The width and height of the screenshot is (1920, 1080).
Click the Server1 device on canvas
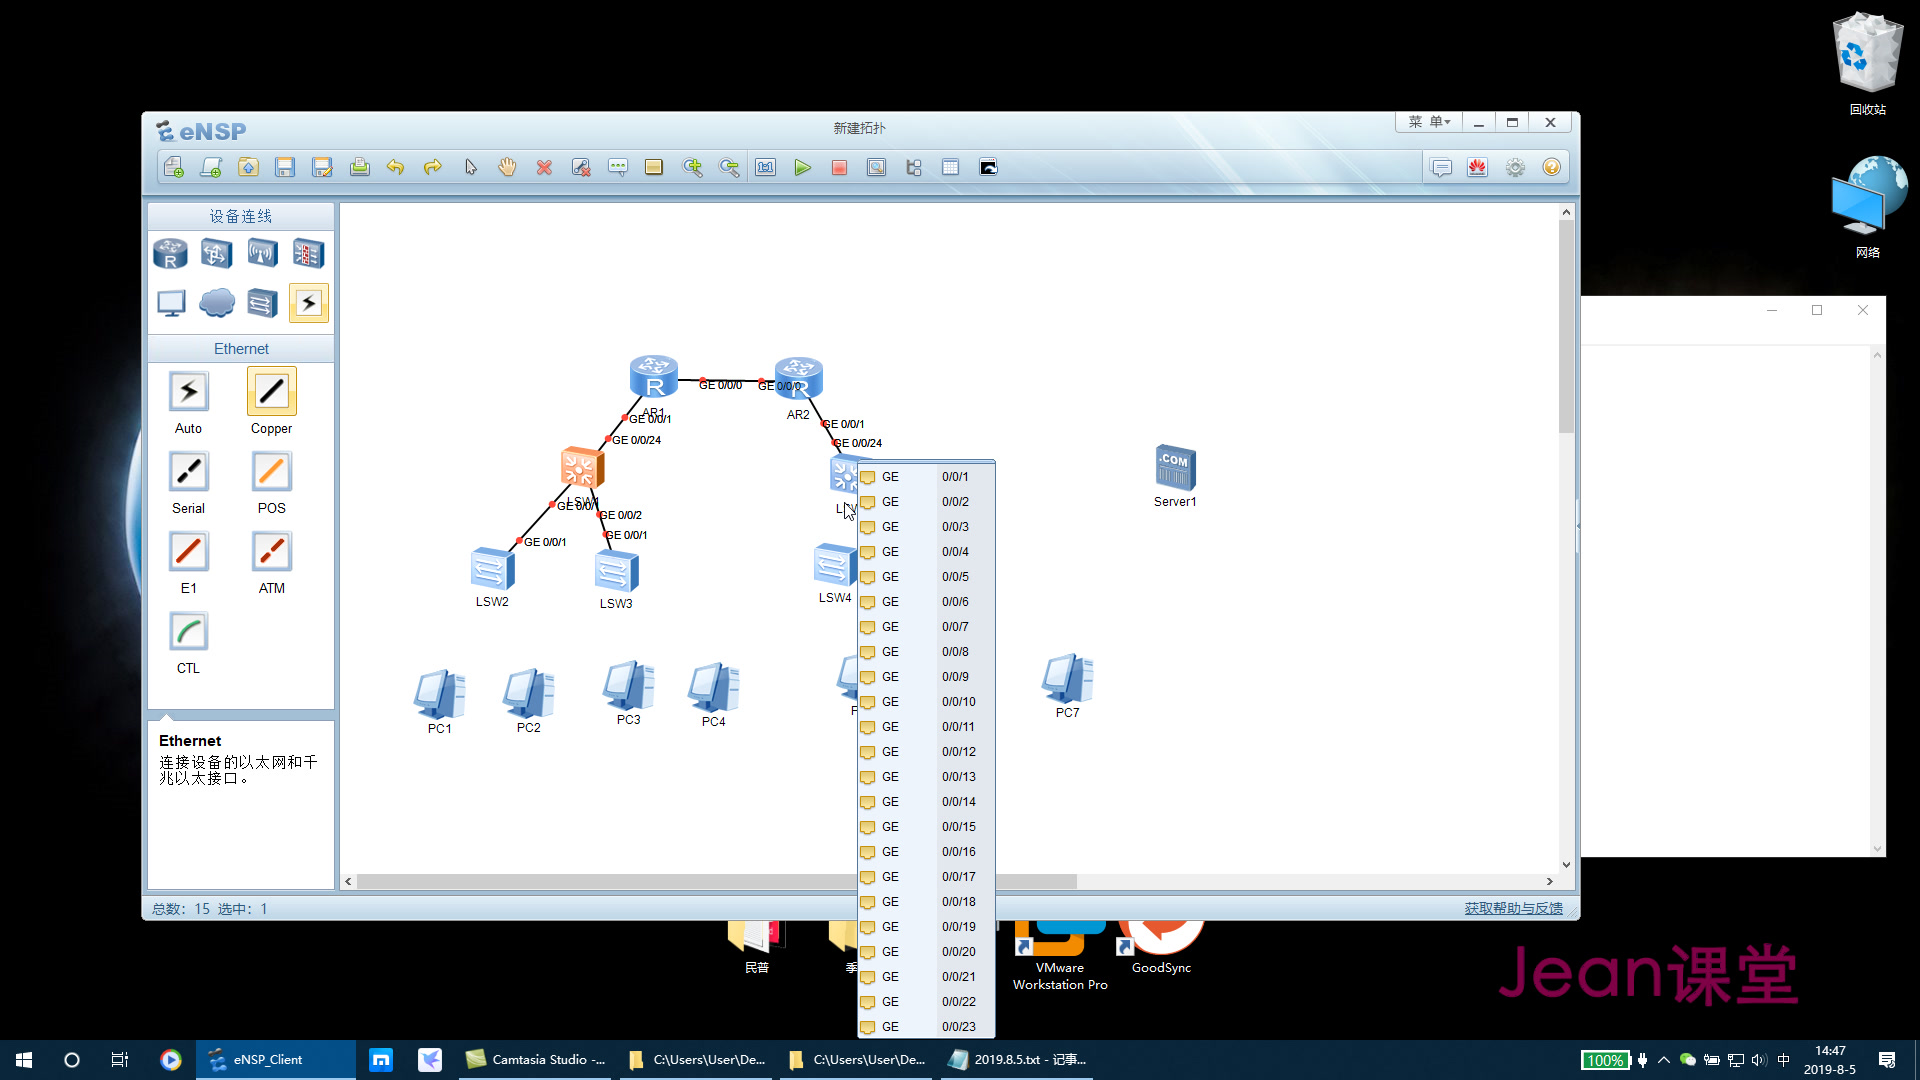pyautogui.click(x=1175, y=468)
